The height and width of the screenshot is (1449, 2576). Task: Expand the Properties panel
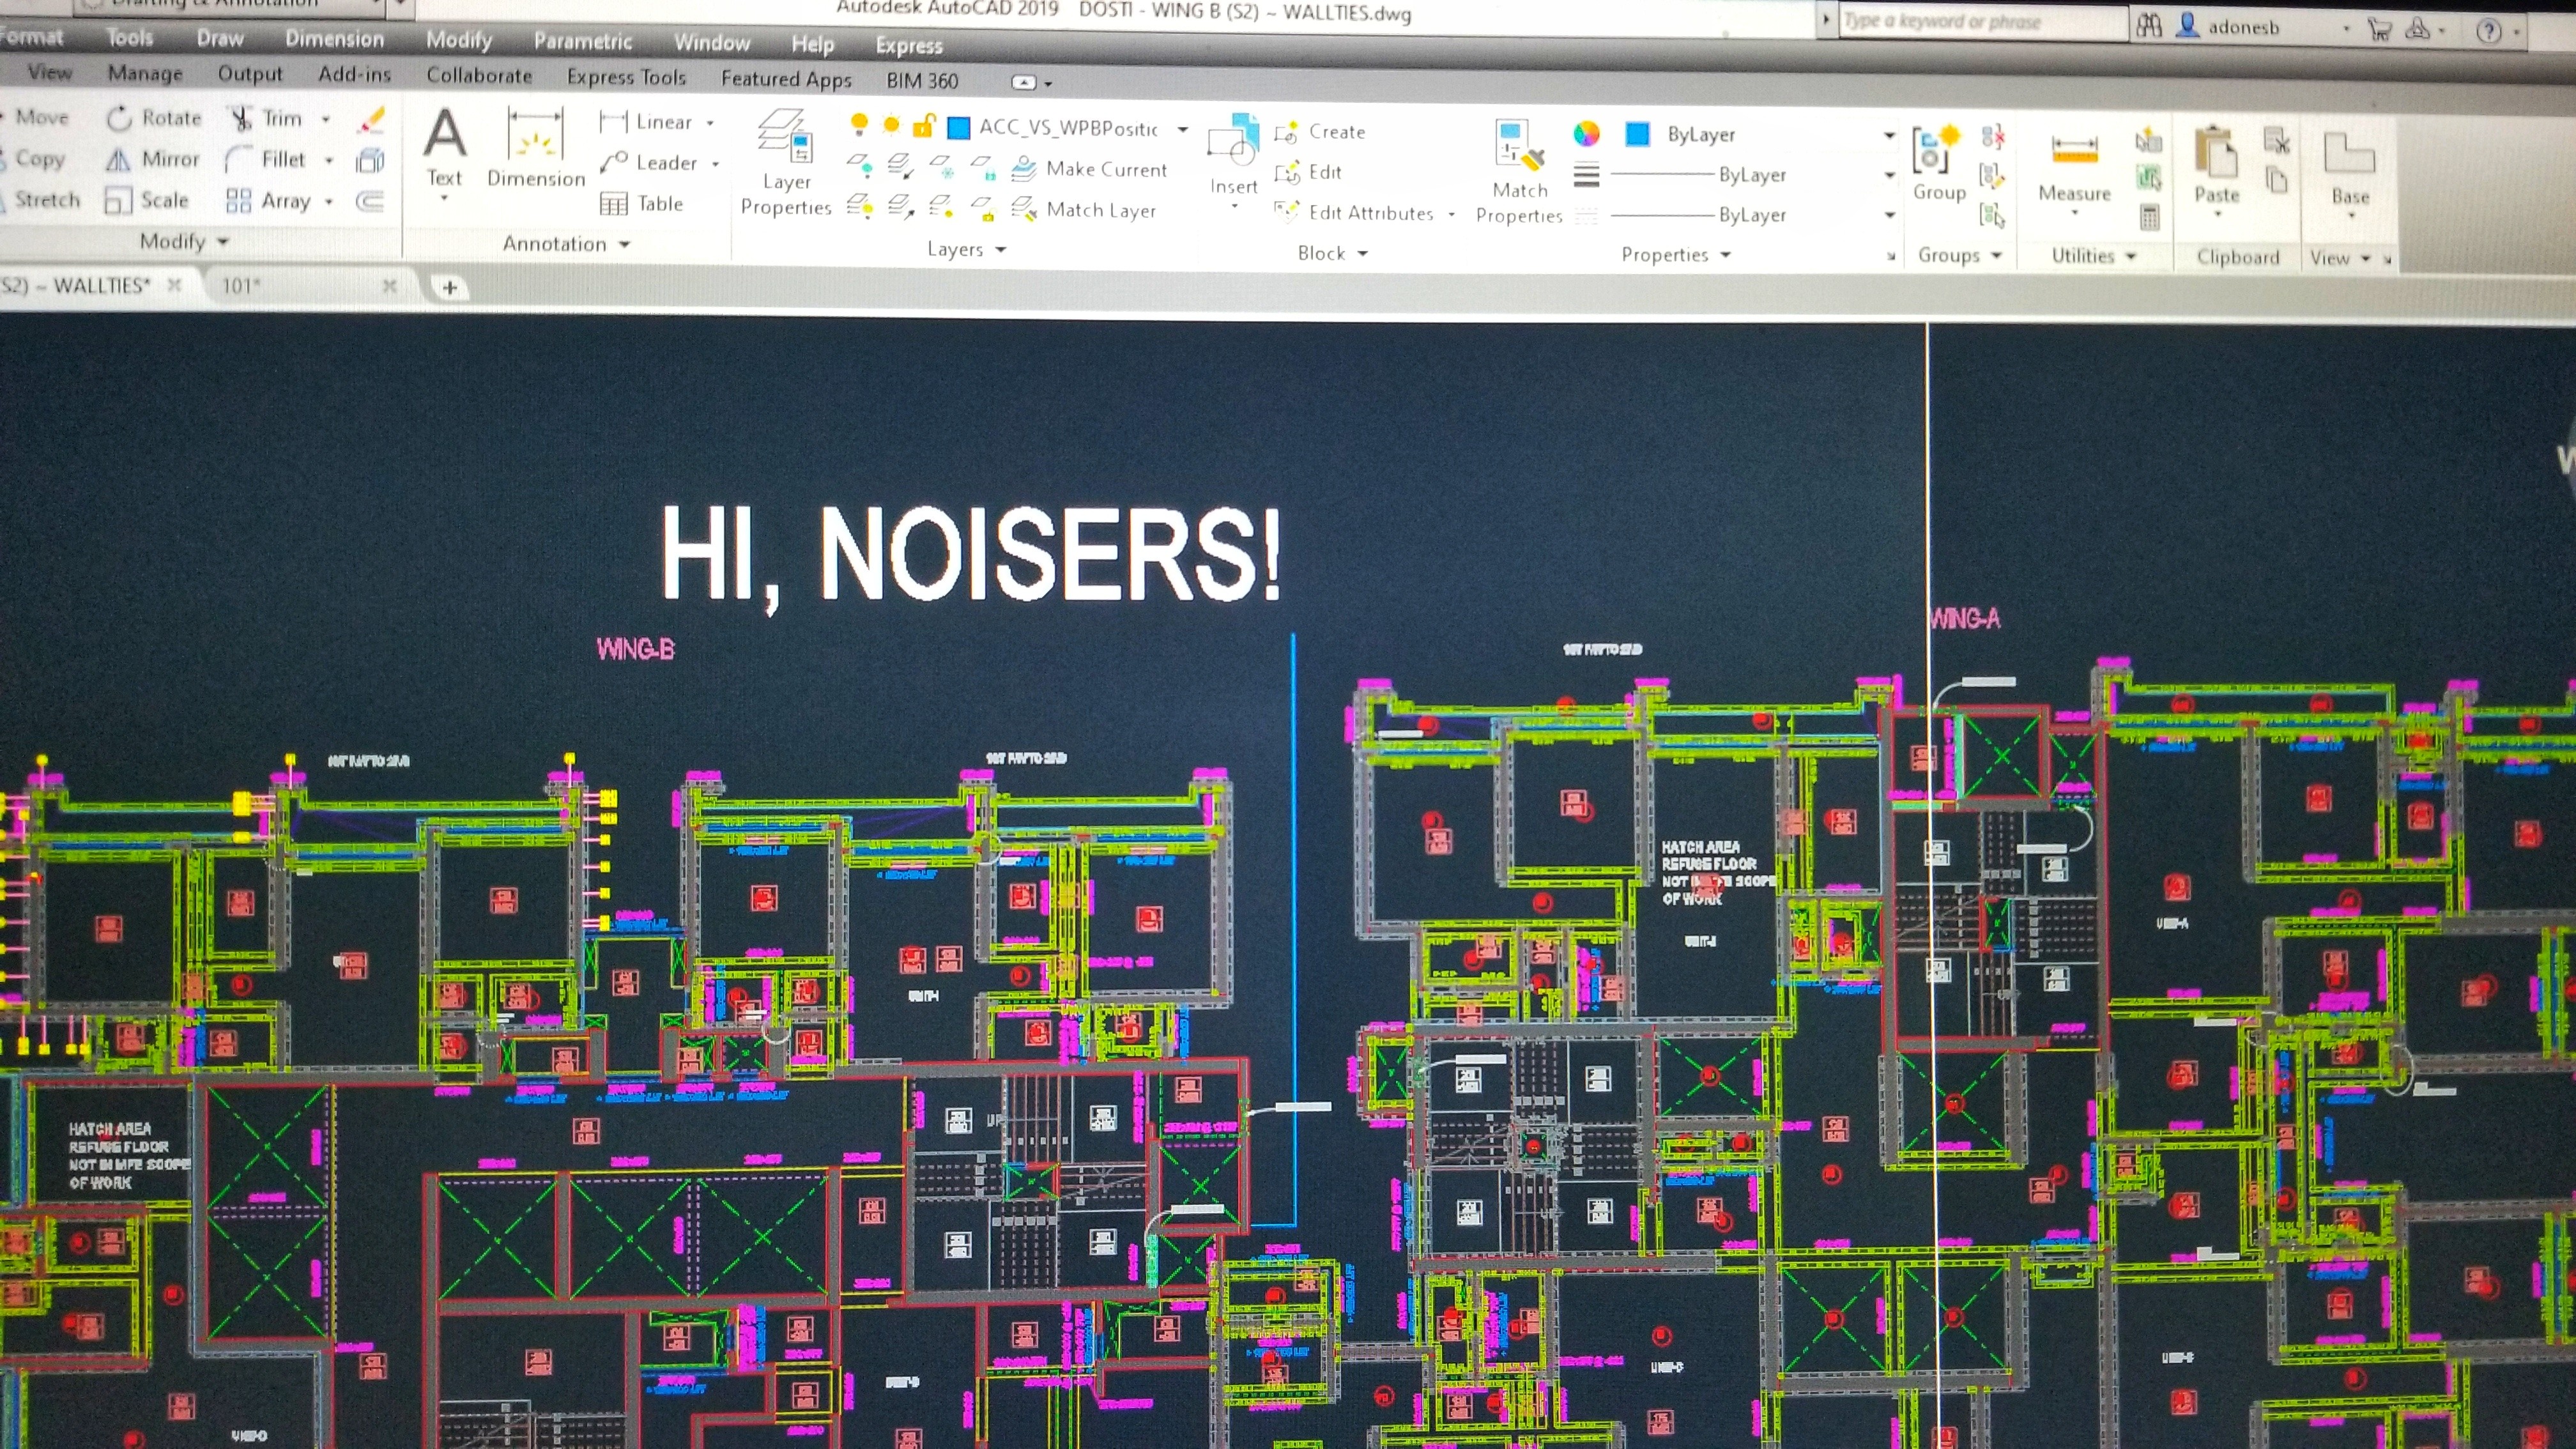pyautogui.click(x=1676, y=255)
